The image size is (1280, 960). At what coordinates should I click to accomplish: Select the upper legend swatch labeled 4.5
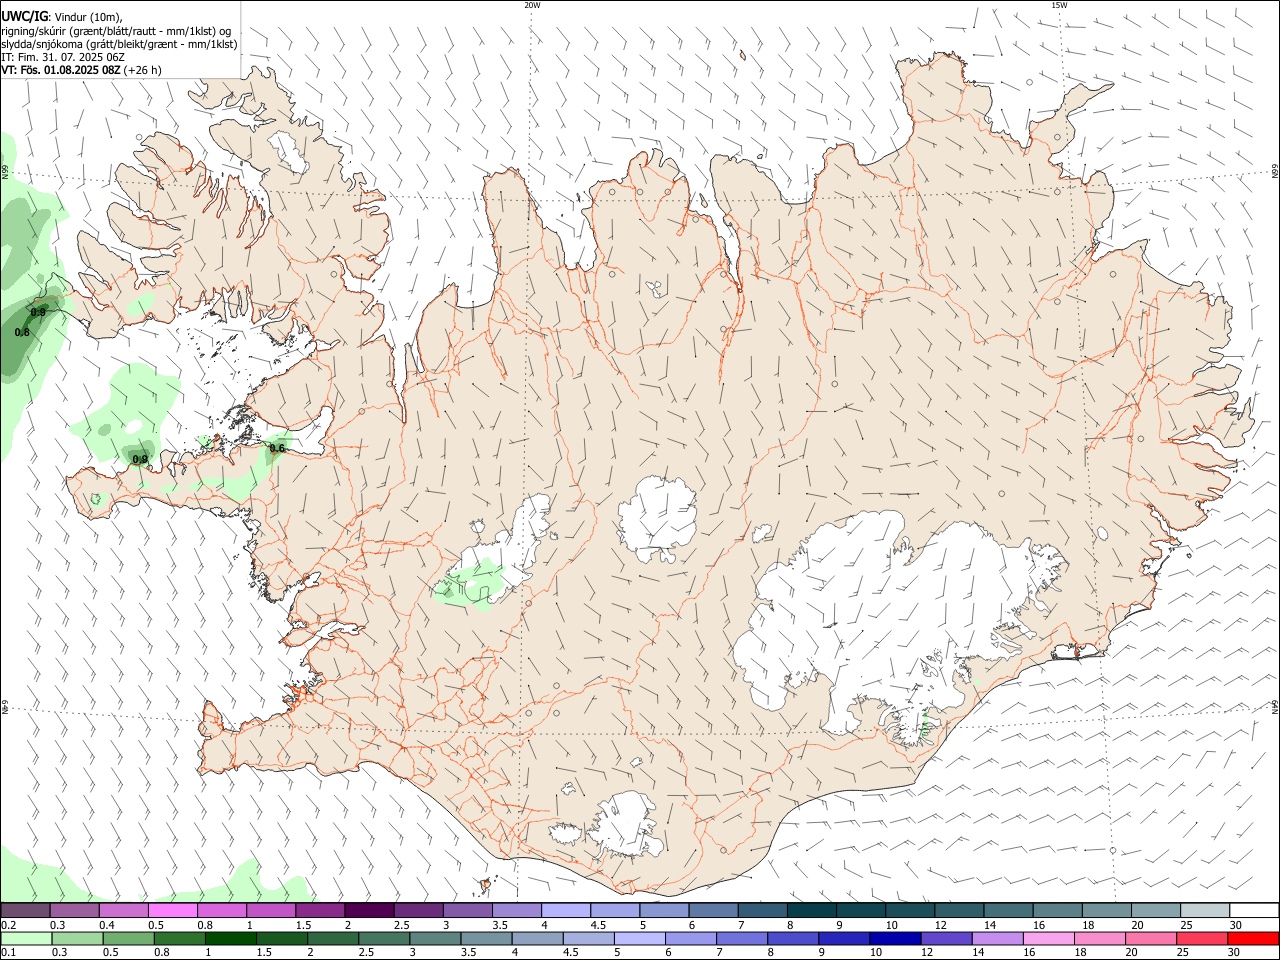[x=615, y=910]
